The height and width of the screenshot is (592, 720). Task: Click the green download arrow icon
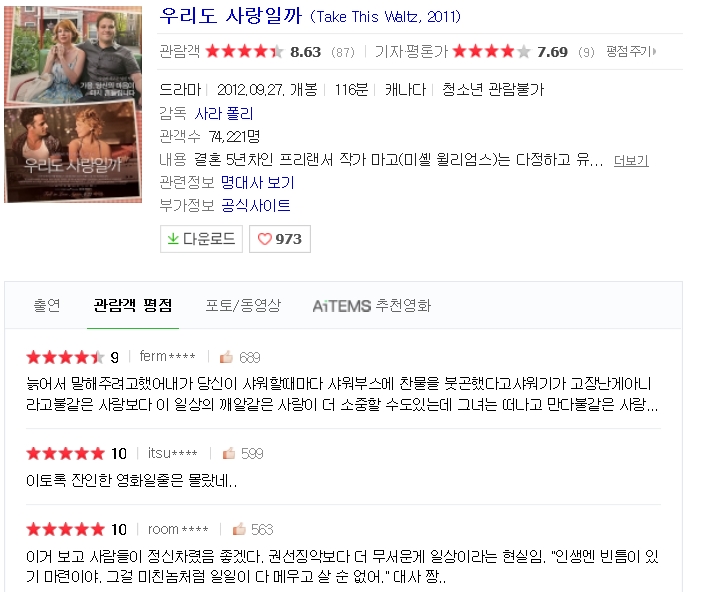point(173,239)
